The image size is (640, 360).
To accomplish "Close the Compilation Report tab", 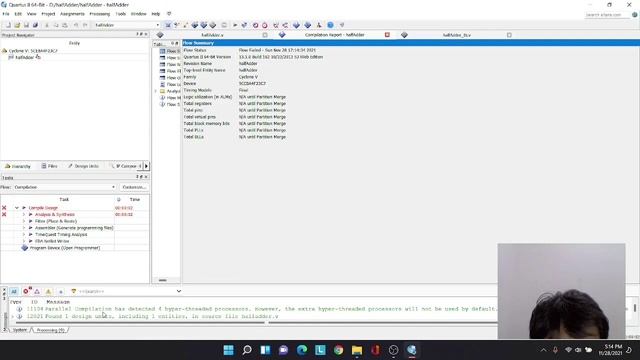I will [387, 35].
